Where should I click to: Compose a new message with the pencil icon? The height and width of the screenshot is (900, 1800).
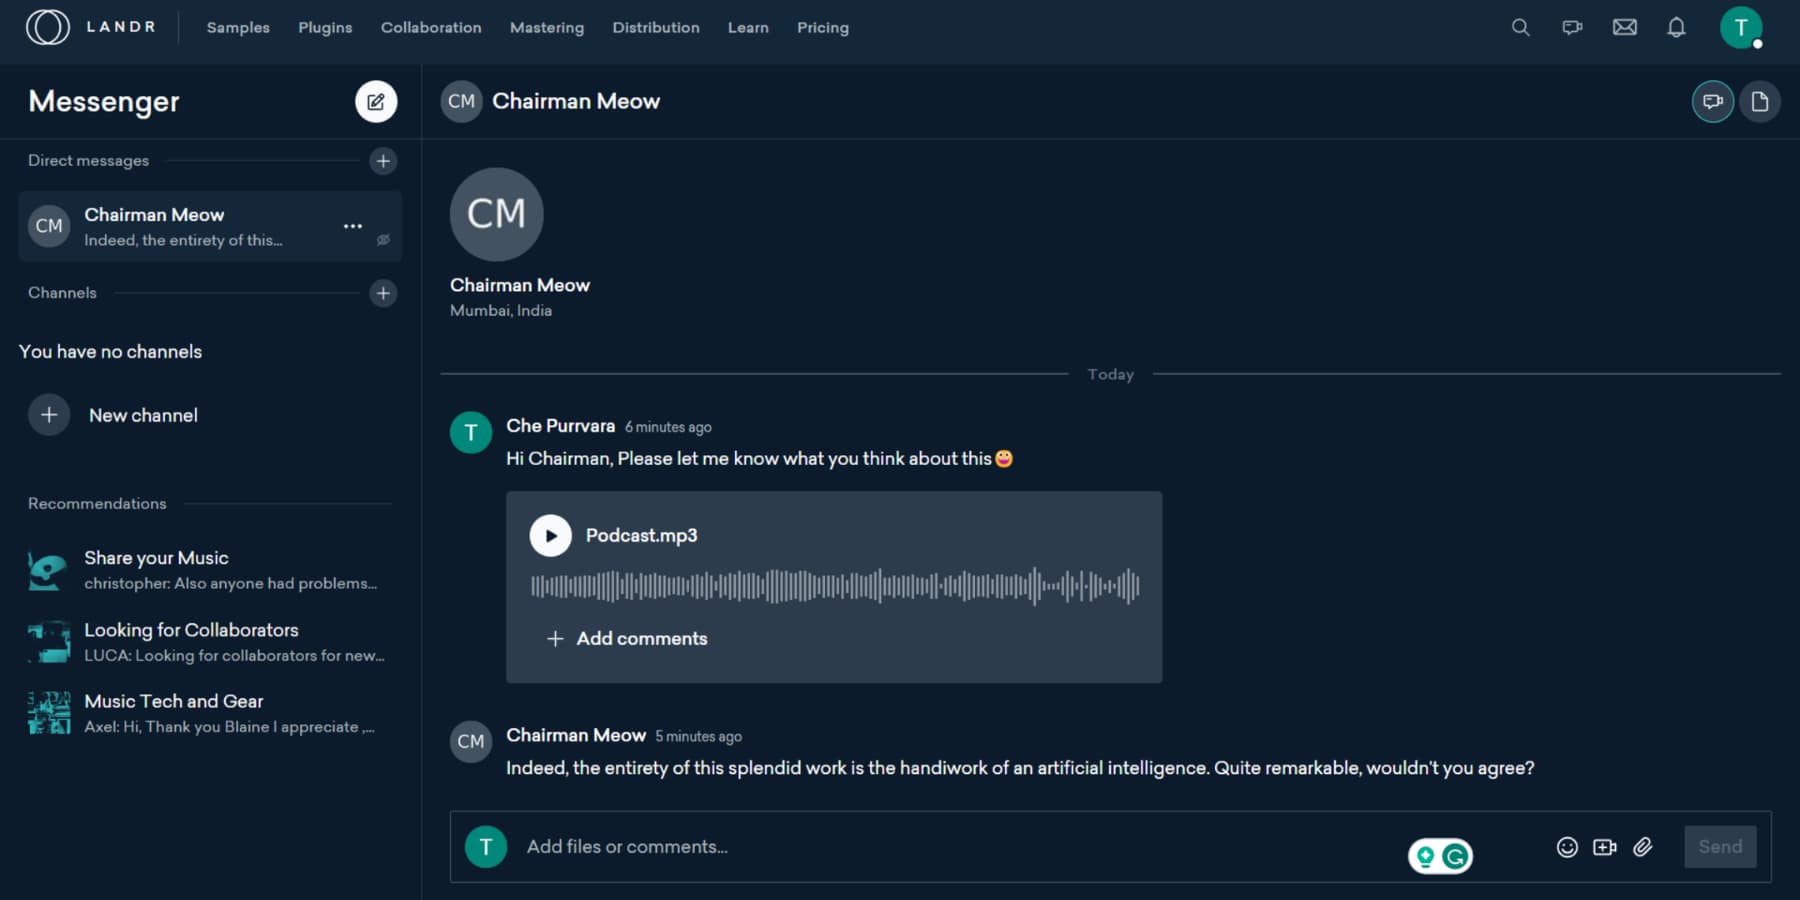[x=376, y=101]
